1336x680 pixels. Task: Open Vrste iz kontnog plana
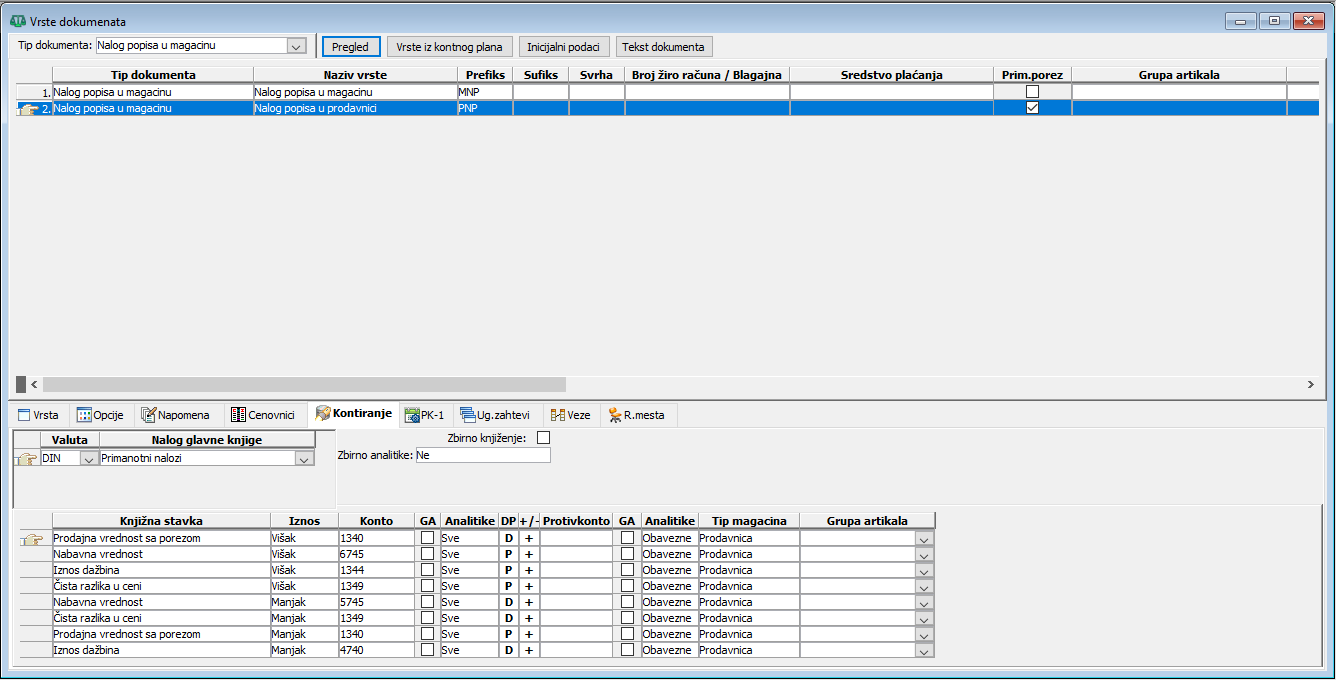(x=450, y=47)
